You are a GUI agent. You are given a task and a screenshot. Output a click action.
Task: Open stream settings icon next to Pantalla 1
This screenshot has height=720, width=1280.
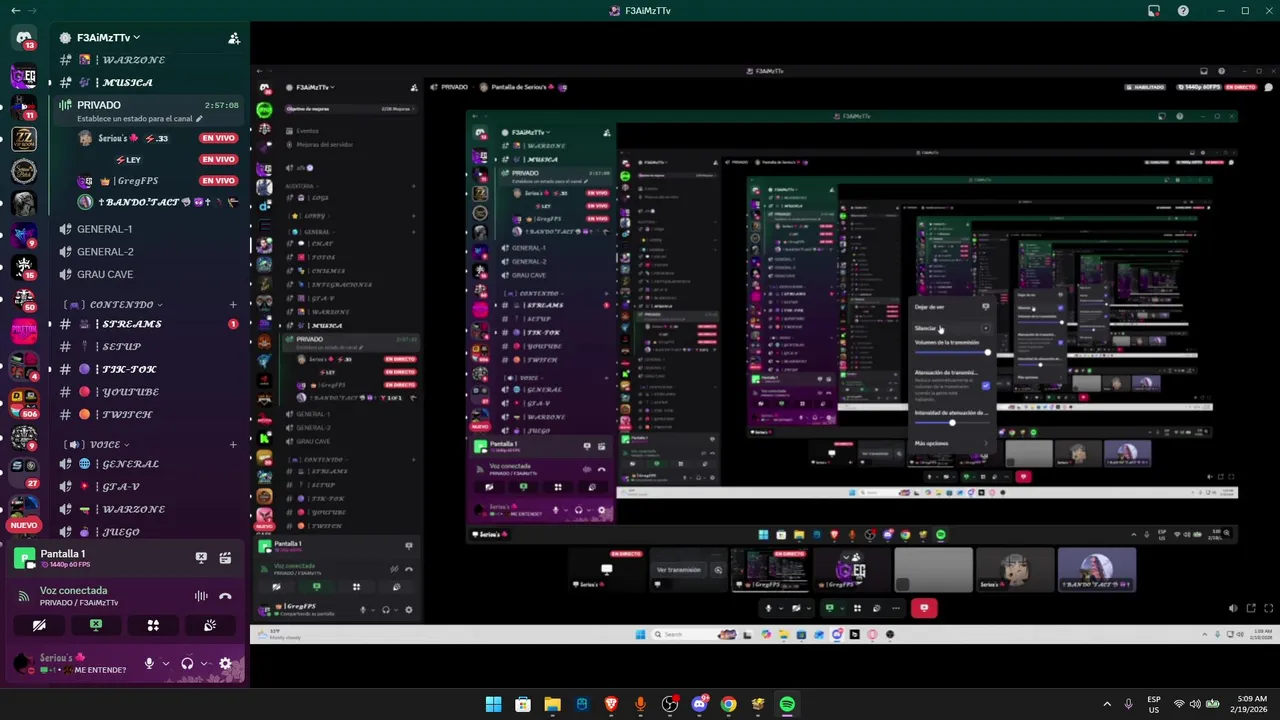(225, 558)
